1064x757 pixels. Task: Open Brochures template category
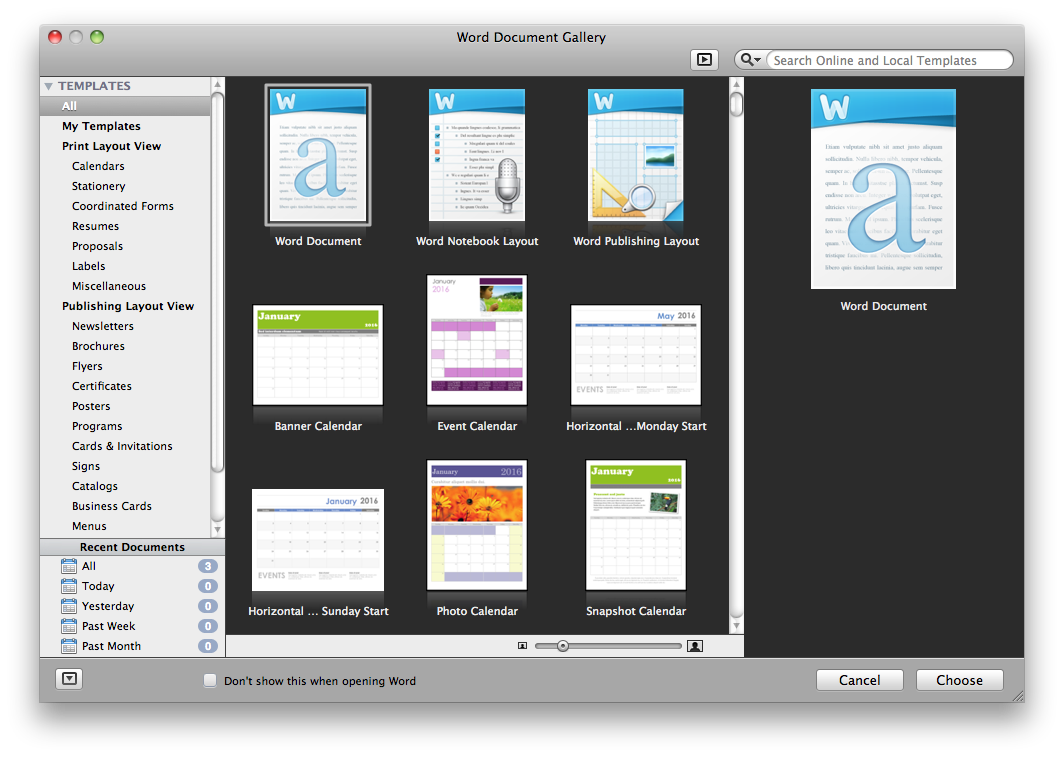click(98, 346)
